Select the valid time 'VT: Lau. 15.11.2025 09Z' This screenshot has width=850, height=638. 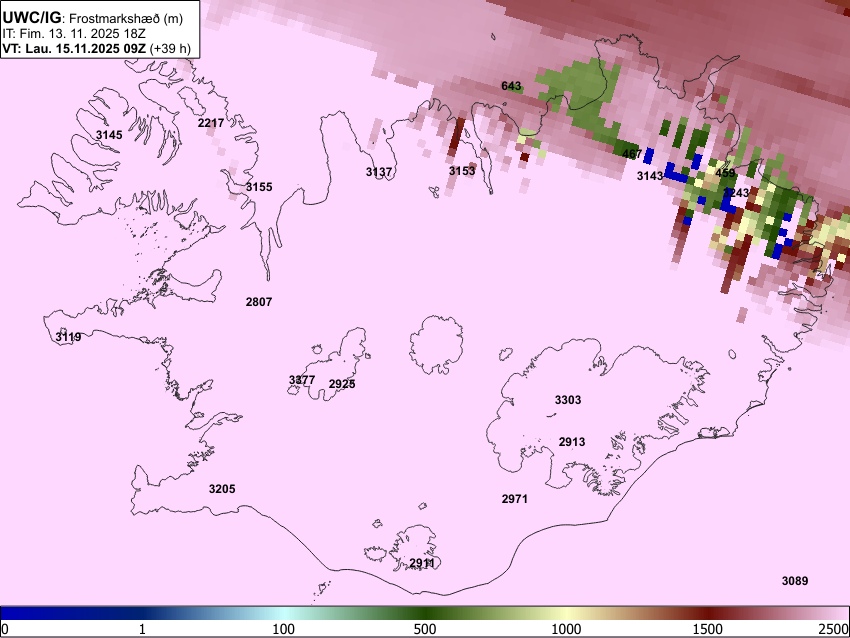click(74, 49)
